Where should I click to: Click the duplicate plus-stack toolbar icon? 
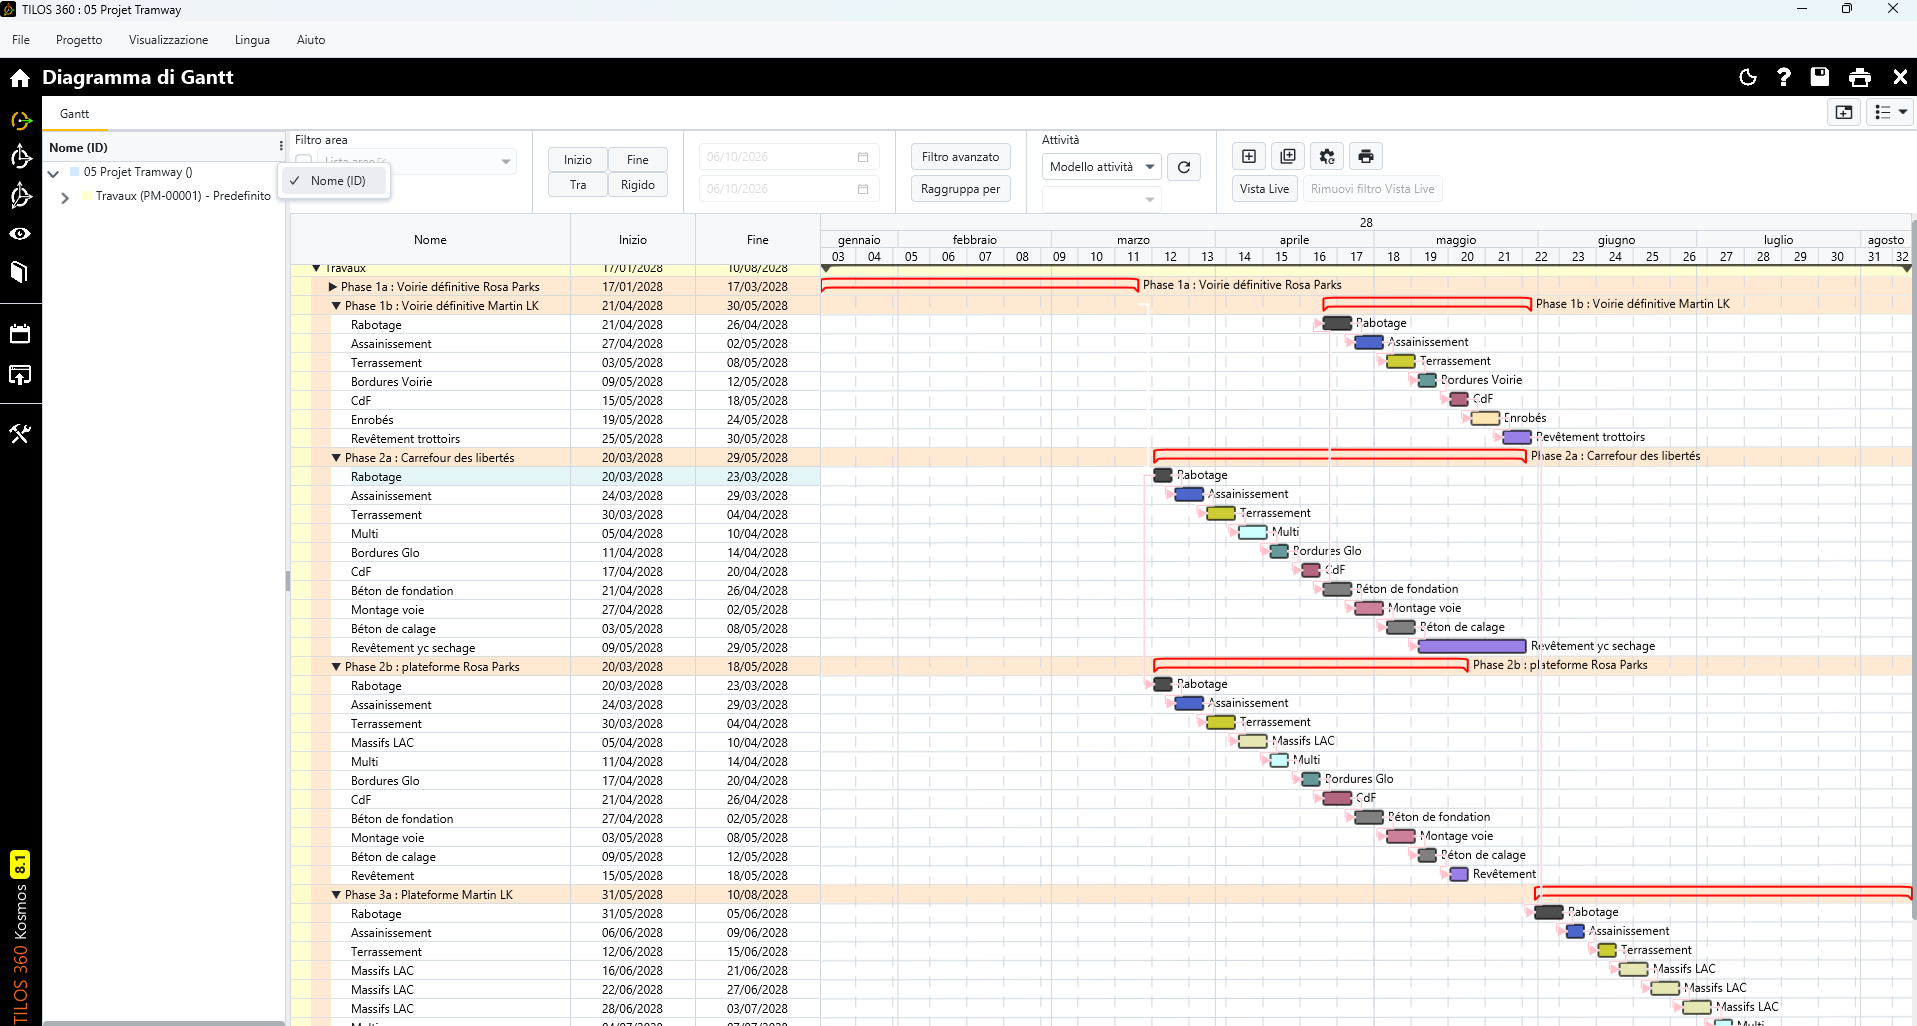(x=1288, y=156)
